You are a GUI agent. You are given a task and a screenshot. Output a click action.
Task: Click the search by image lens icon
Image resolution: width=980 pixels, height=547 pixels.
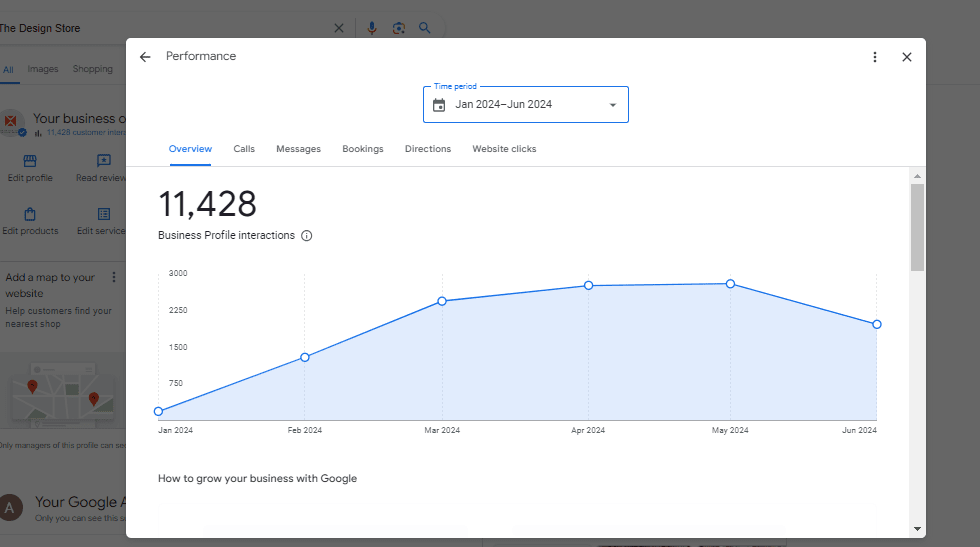[399, 28]
